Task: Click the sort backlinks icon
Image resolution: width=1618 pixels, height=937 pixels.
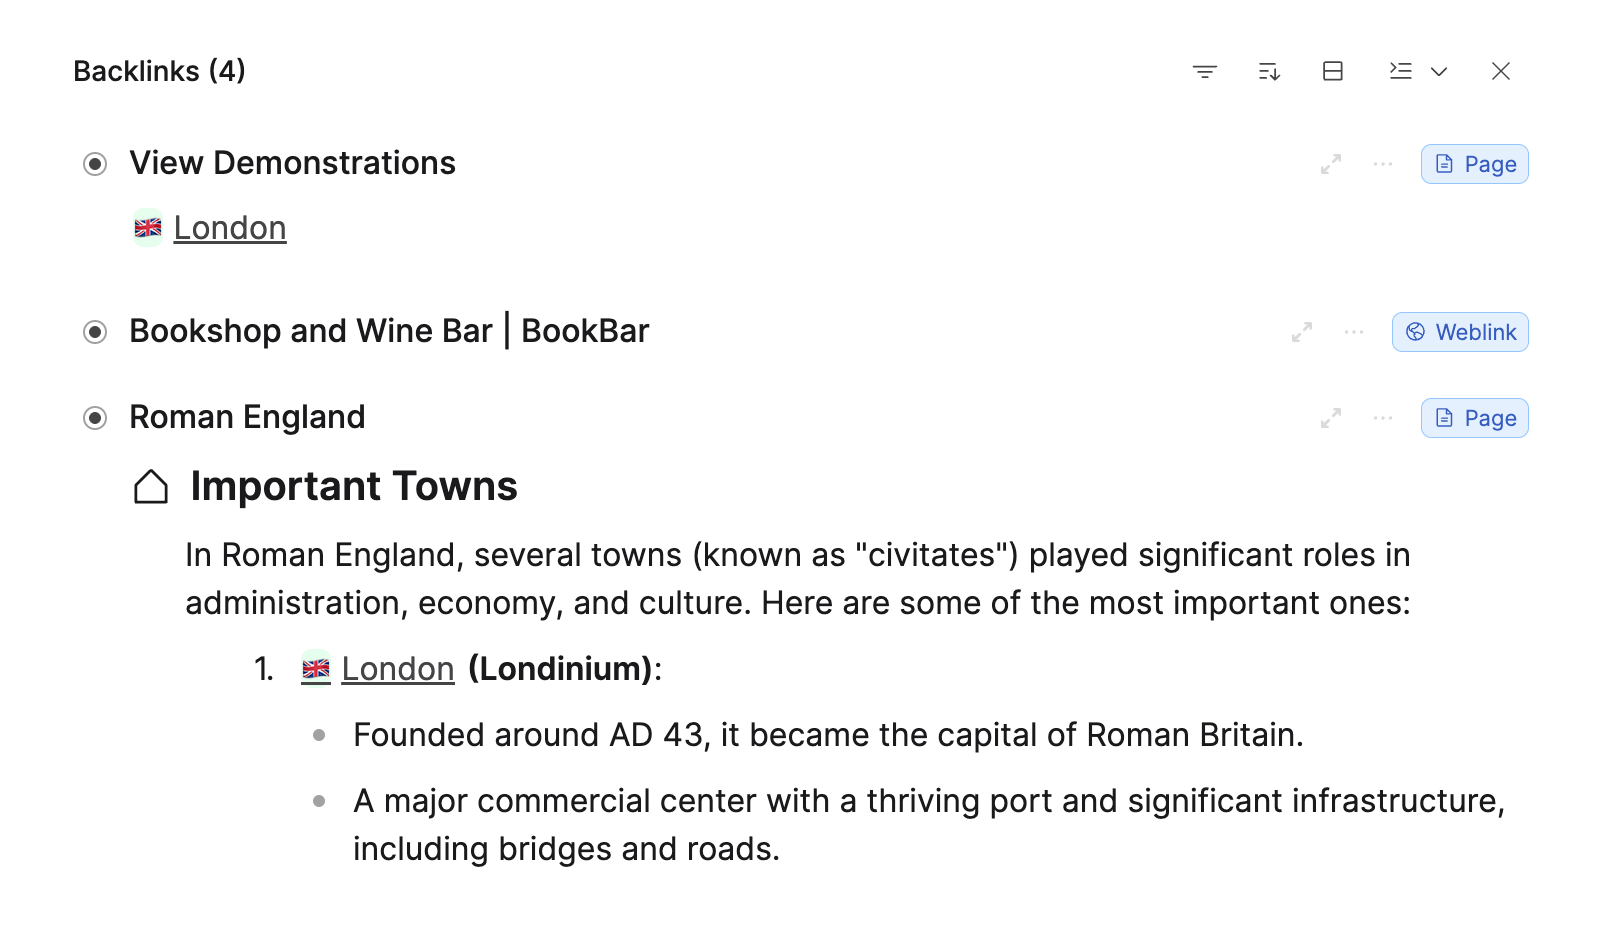Action: pyautogui.click(x=1269, y=71)
